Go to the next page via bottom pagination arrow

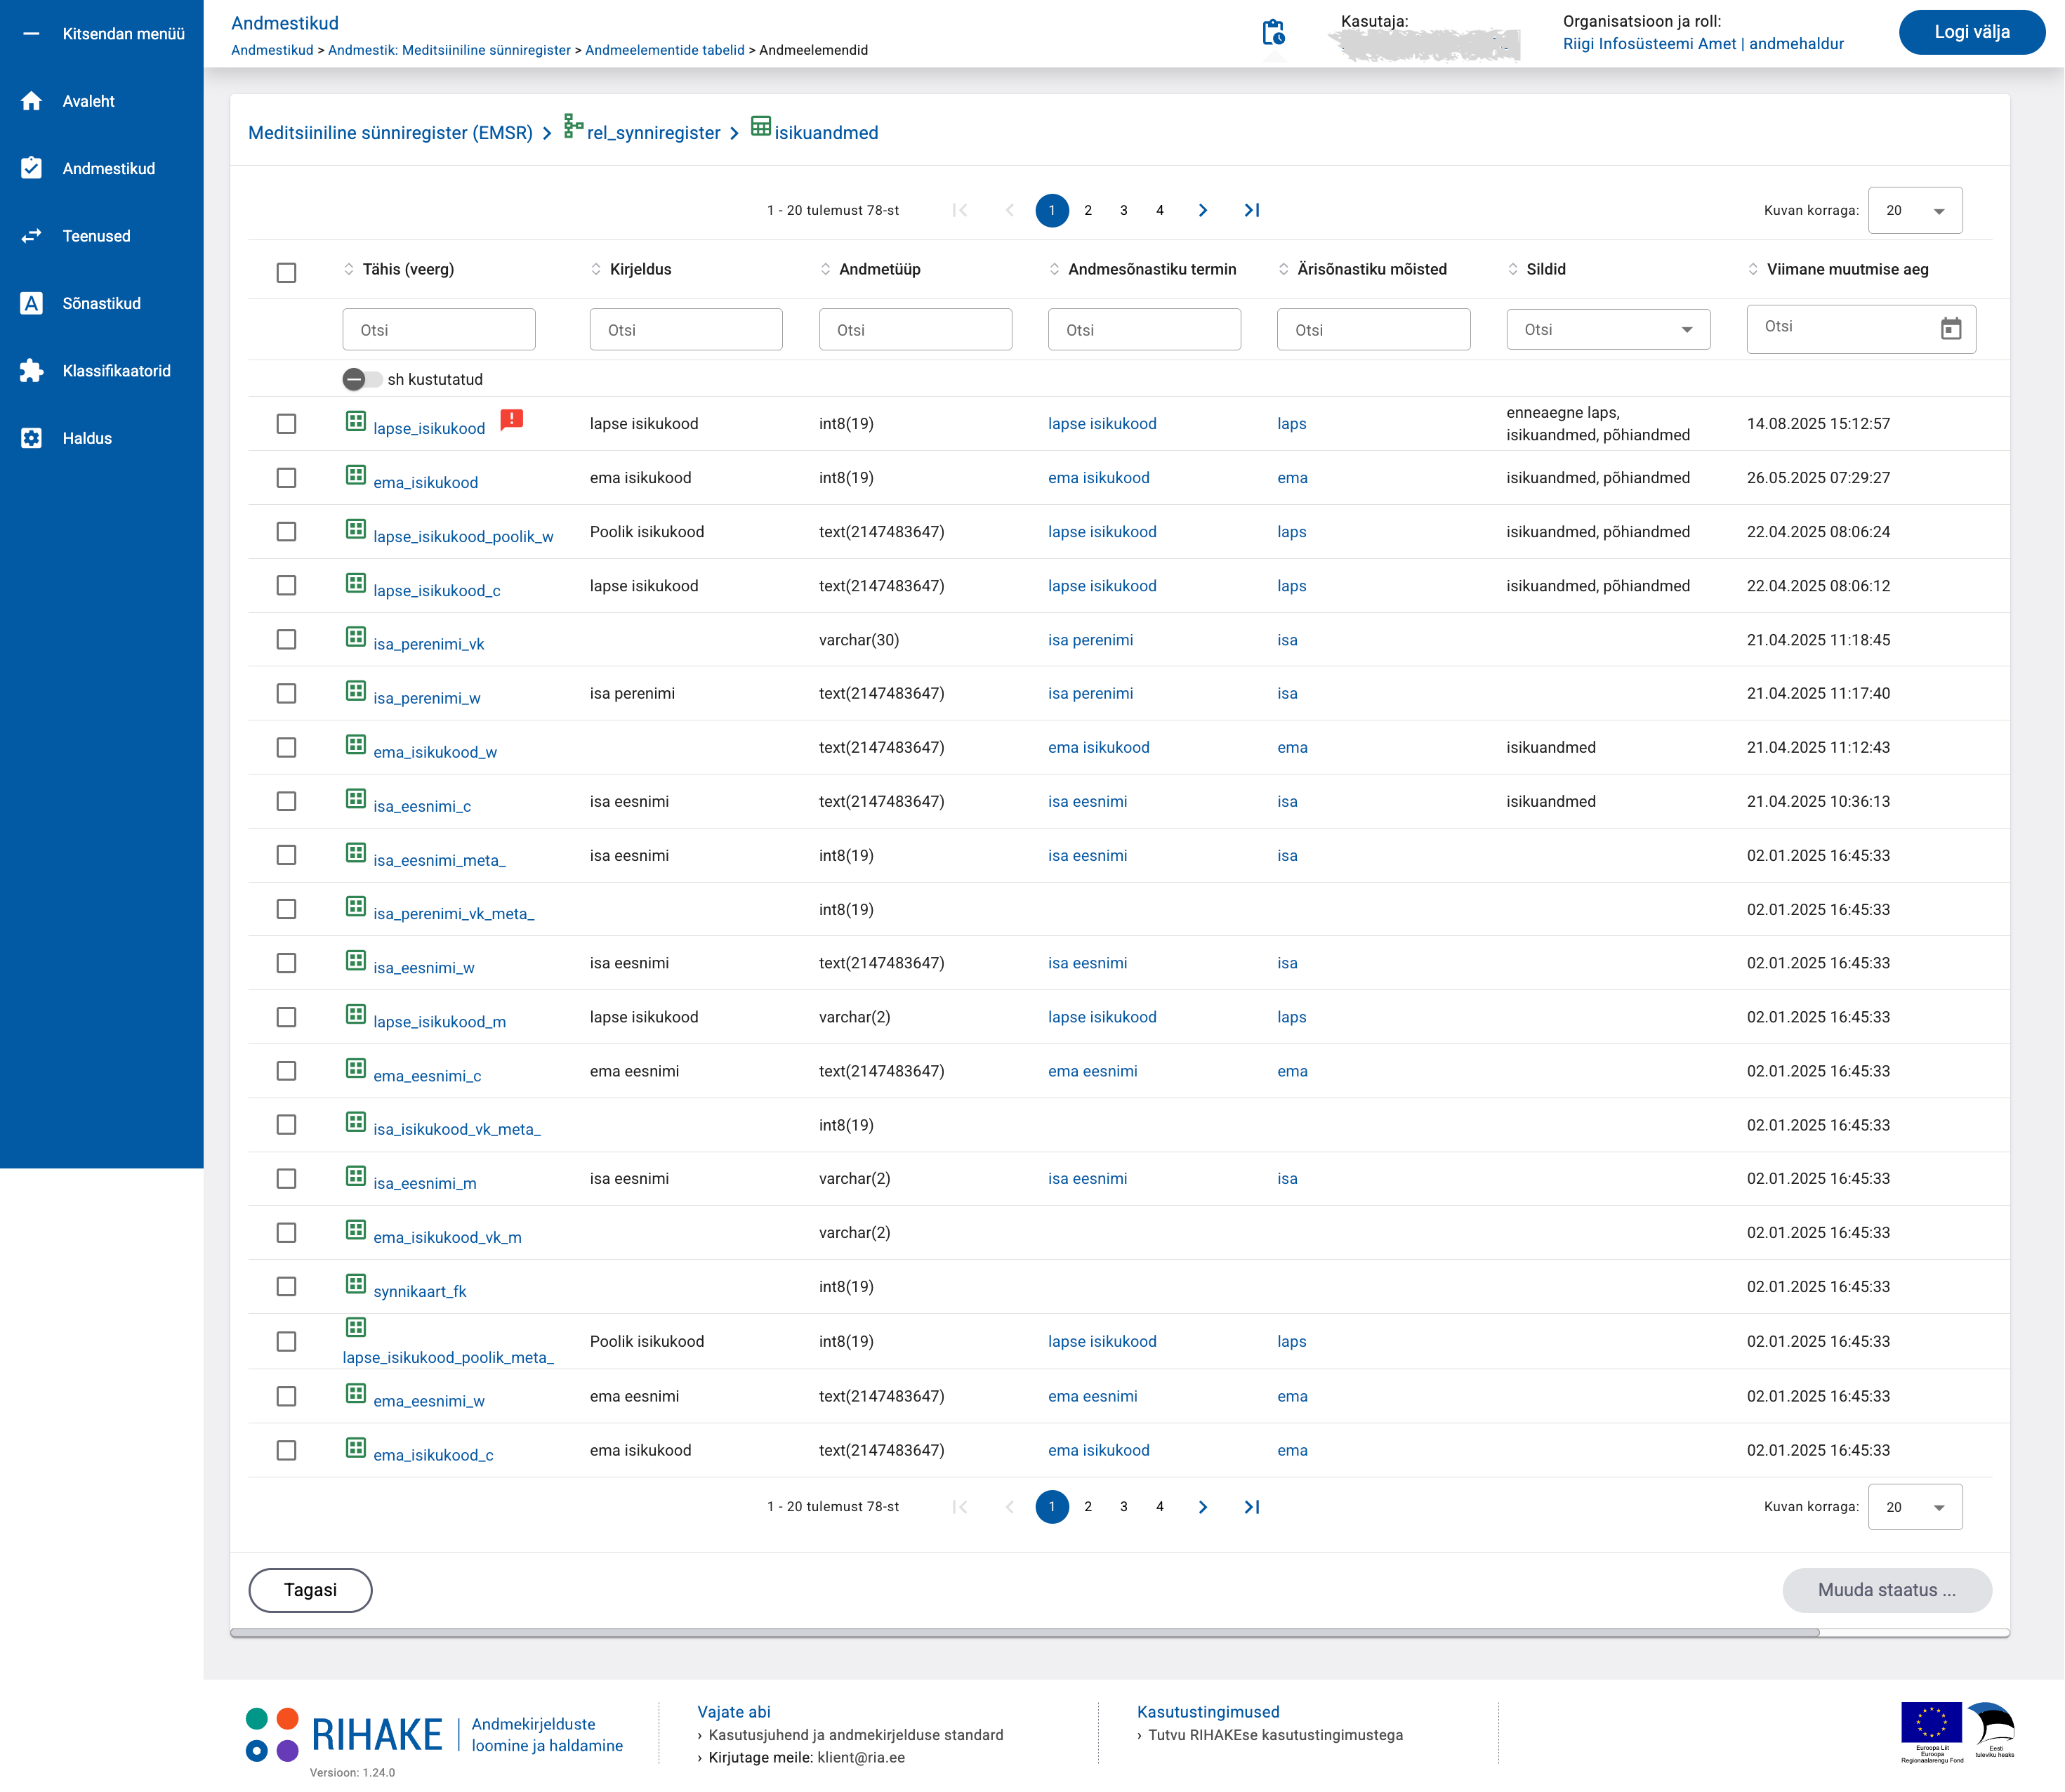pyautogui.click(x=1202, y=1506)
